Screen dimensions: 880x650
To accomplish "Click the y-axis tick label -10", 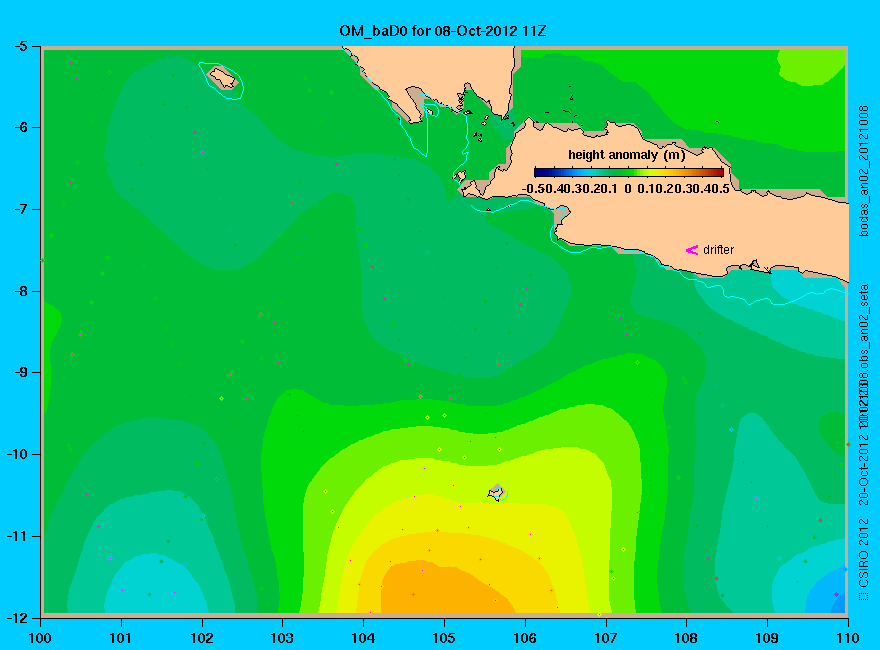I will pos(16,454).
